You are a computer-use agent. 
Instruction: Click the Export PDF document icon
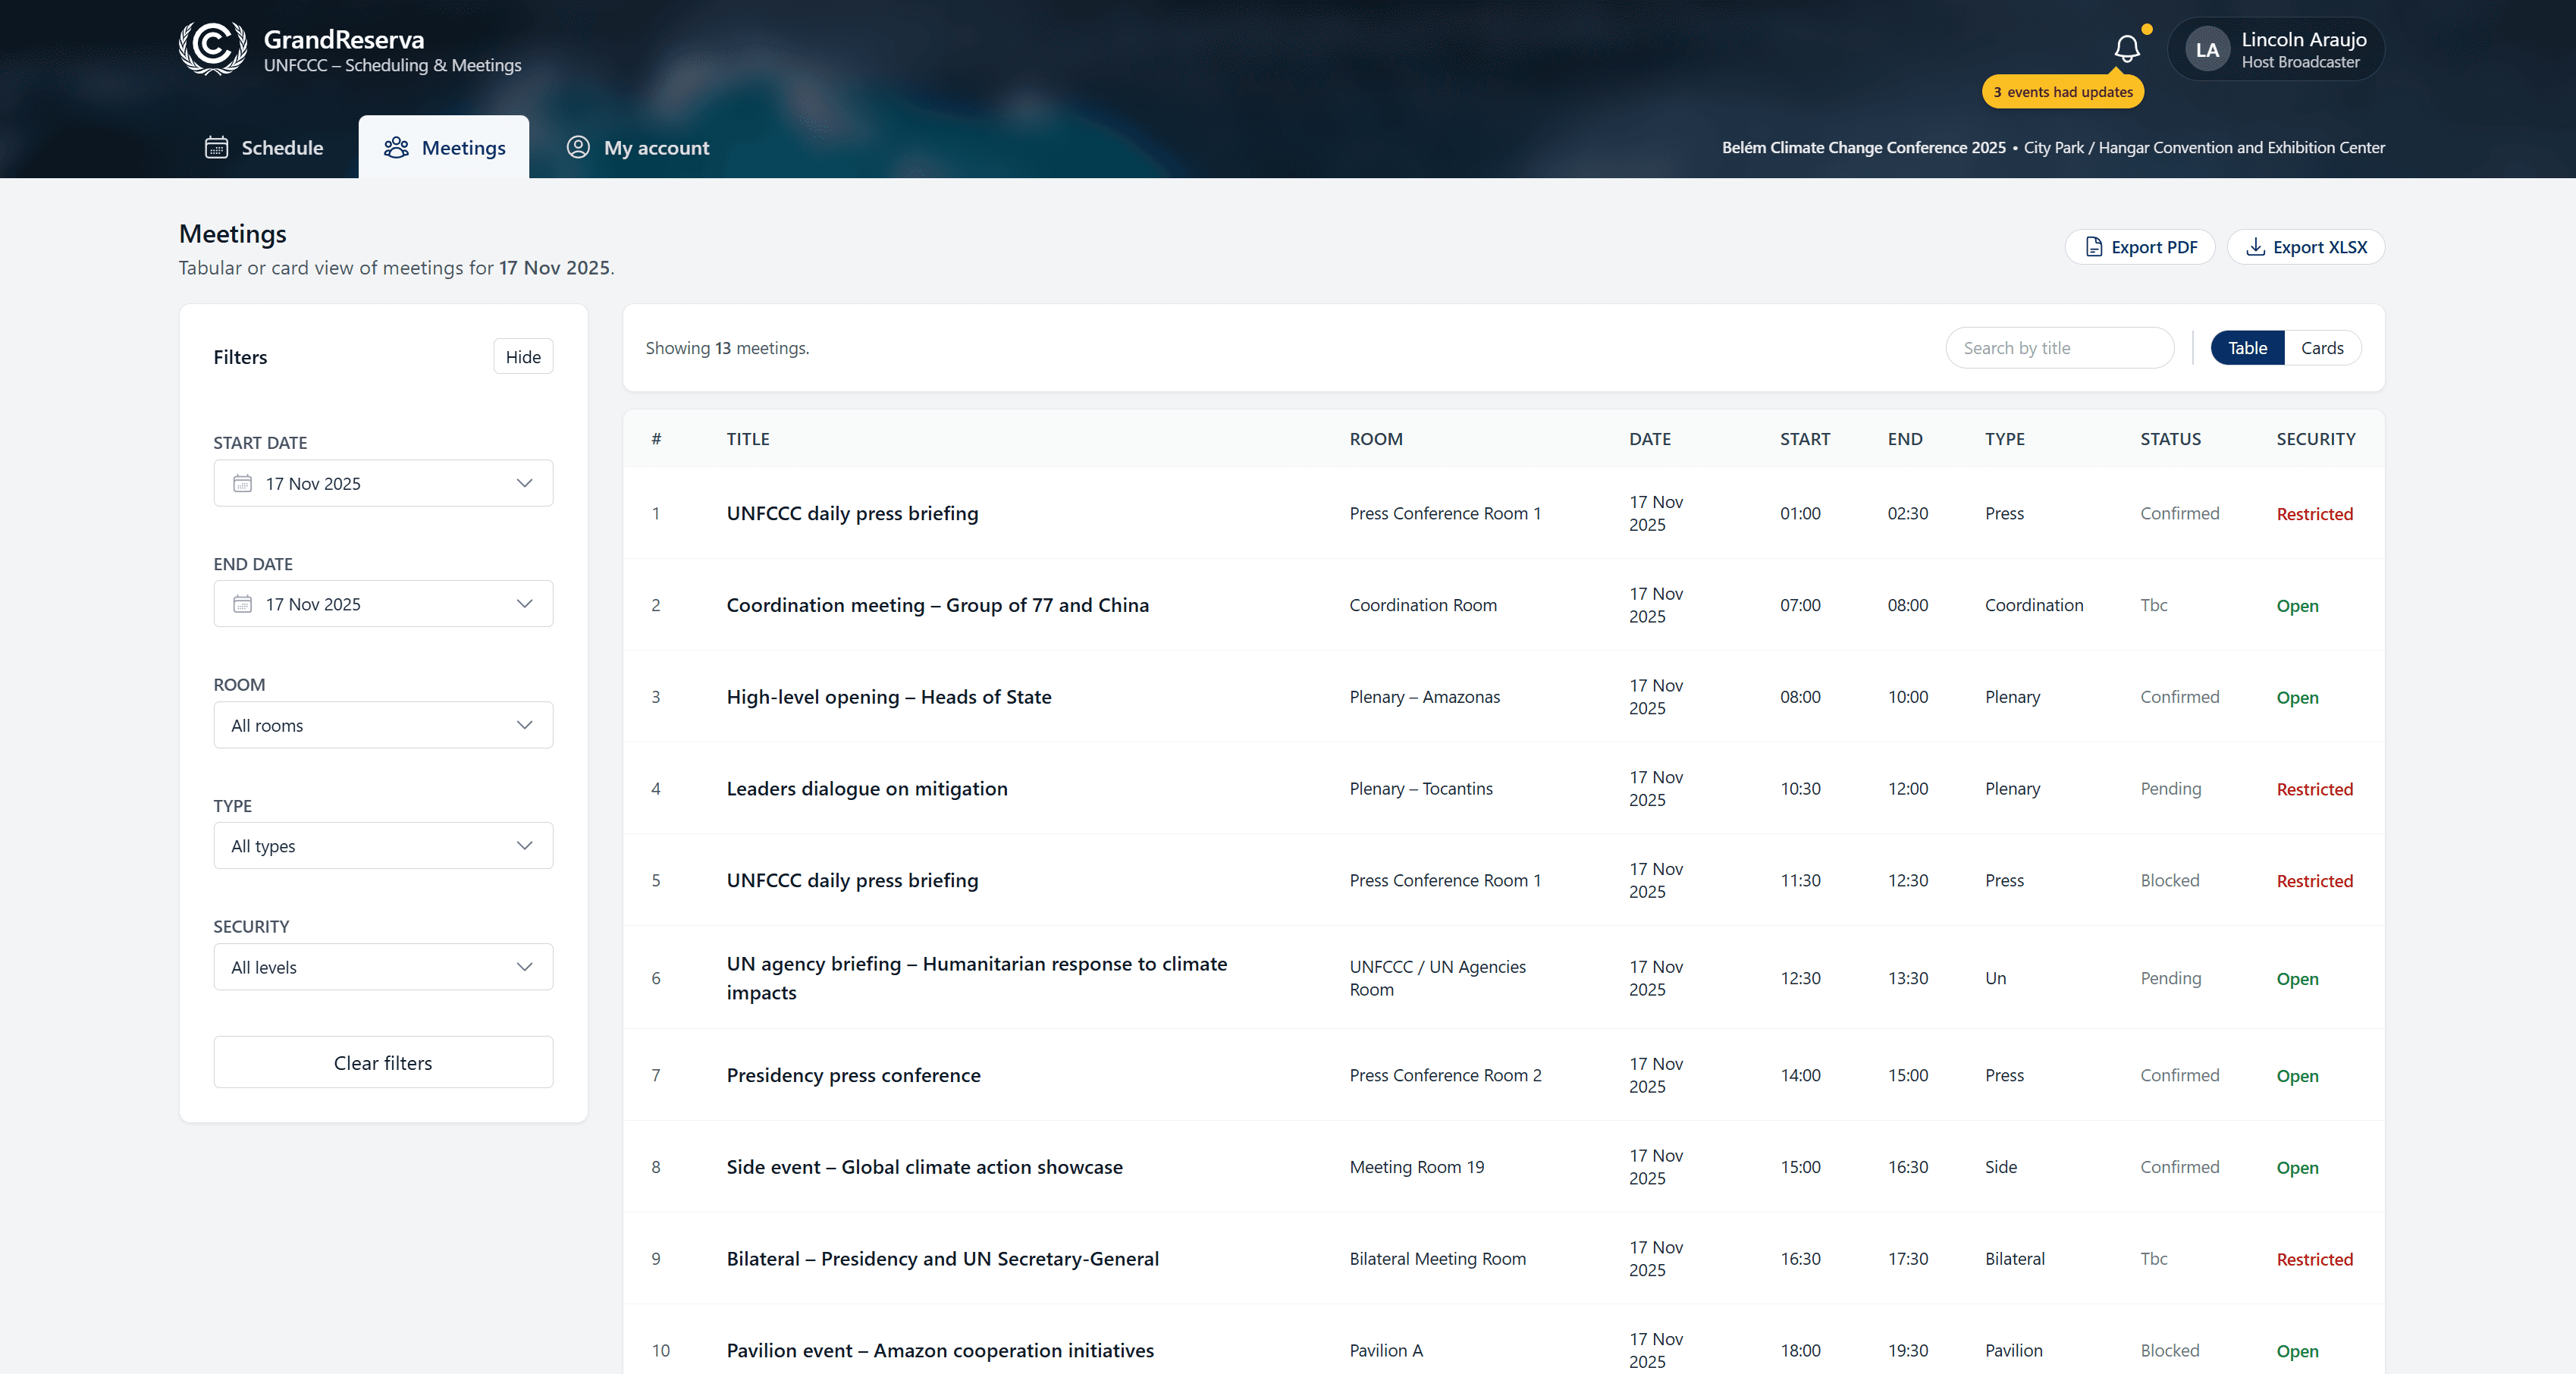2094,247
